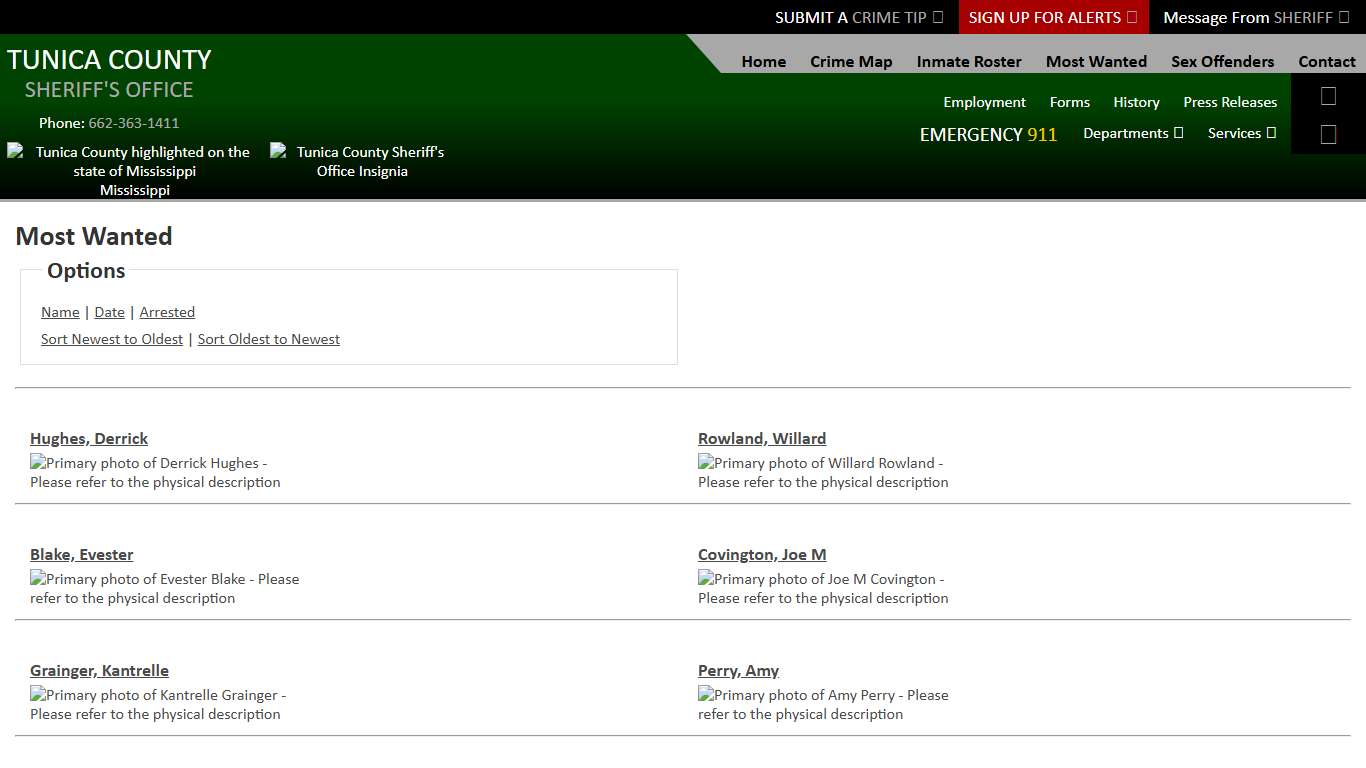Viewport: 1366px width, 768px height.
Task: Click Sign Up For Alerts button
Action: (1052, 17)
